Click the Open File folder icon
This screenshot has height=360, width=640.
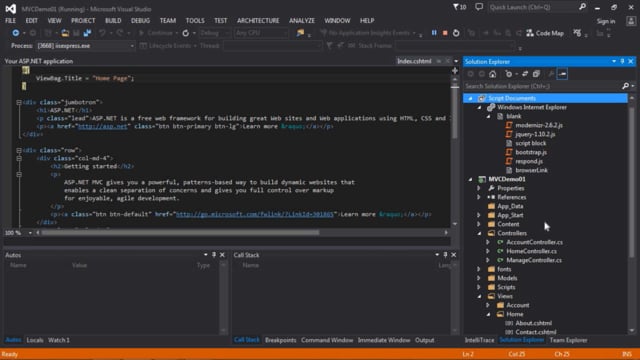pyautogui.click(x=65, y=33)
